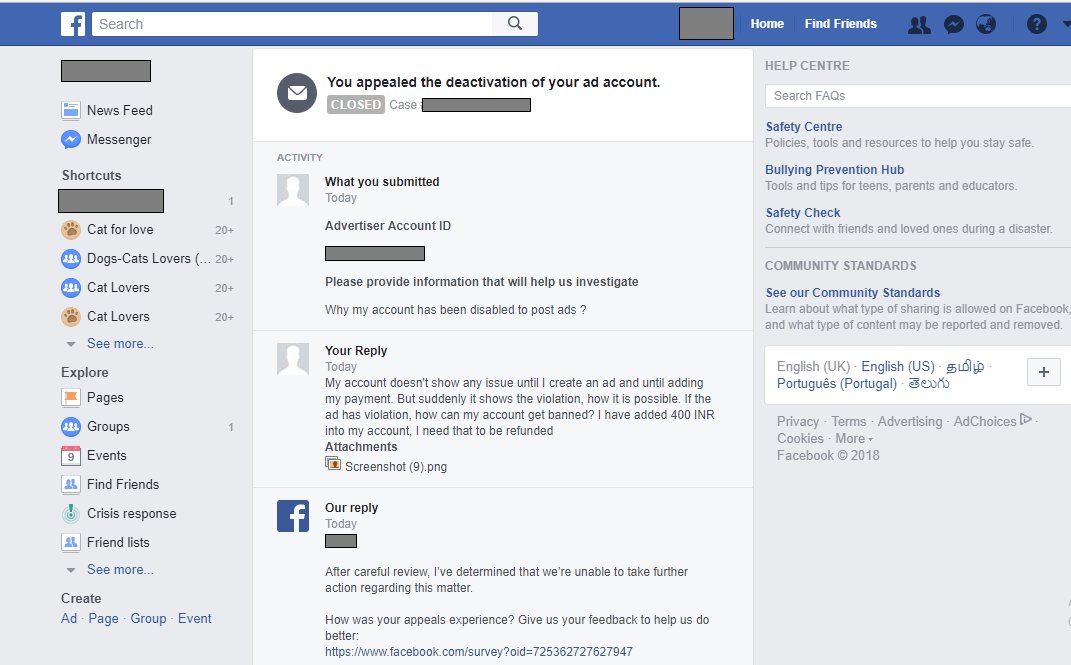Create a new Event link
1071x665 pixels.
coord(195,618)
